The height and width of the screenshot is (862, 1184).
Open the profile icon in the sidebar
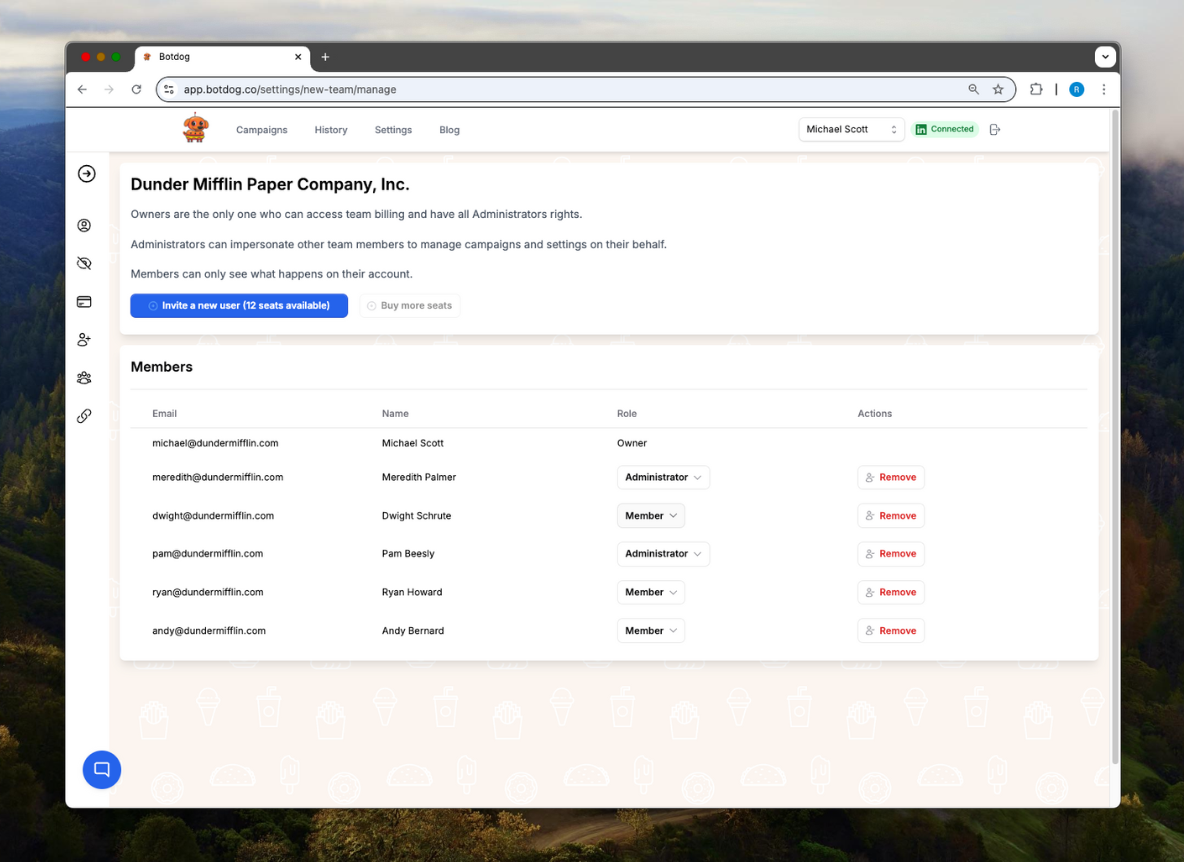pos(85,225)
